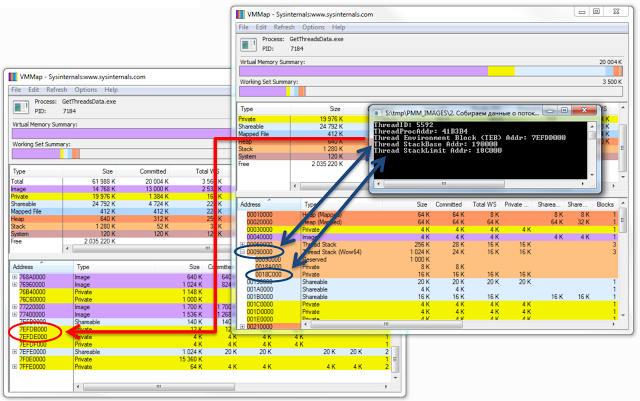This screenshot has width=640, height=401.
Task: Click the left window address list horizontal scrollbar
Action: pyautogui.click(x=159, y=386)
